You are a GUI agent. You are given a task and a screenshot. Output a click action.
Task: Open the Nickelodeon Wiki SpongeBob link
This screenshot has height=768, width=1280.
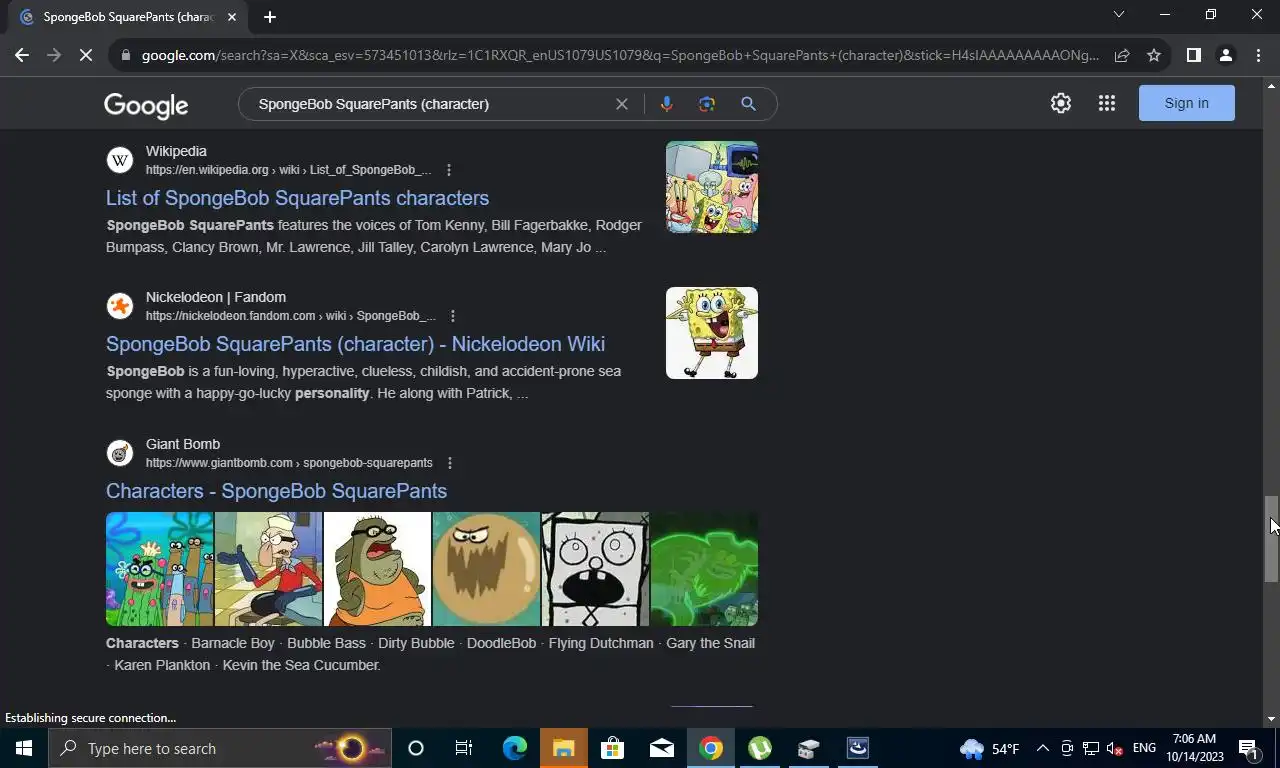pyautogui.click(x=356, y=344)
